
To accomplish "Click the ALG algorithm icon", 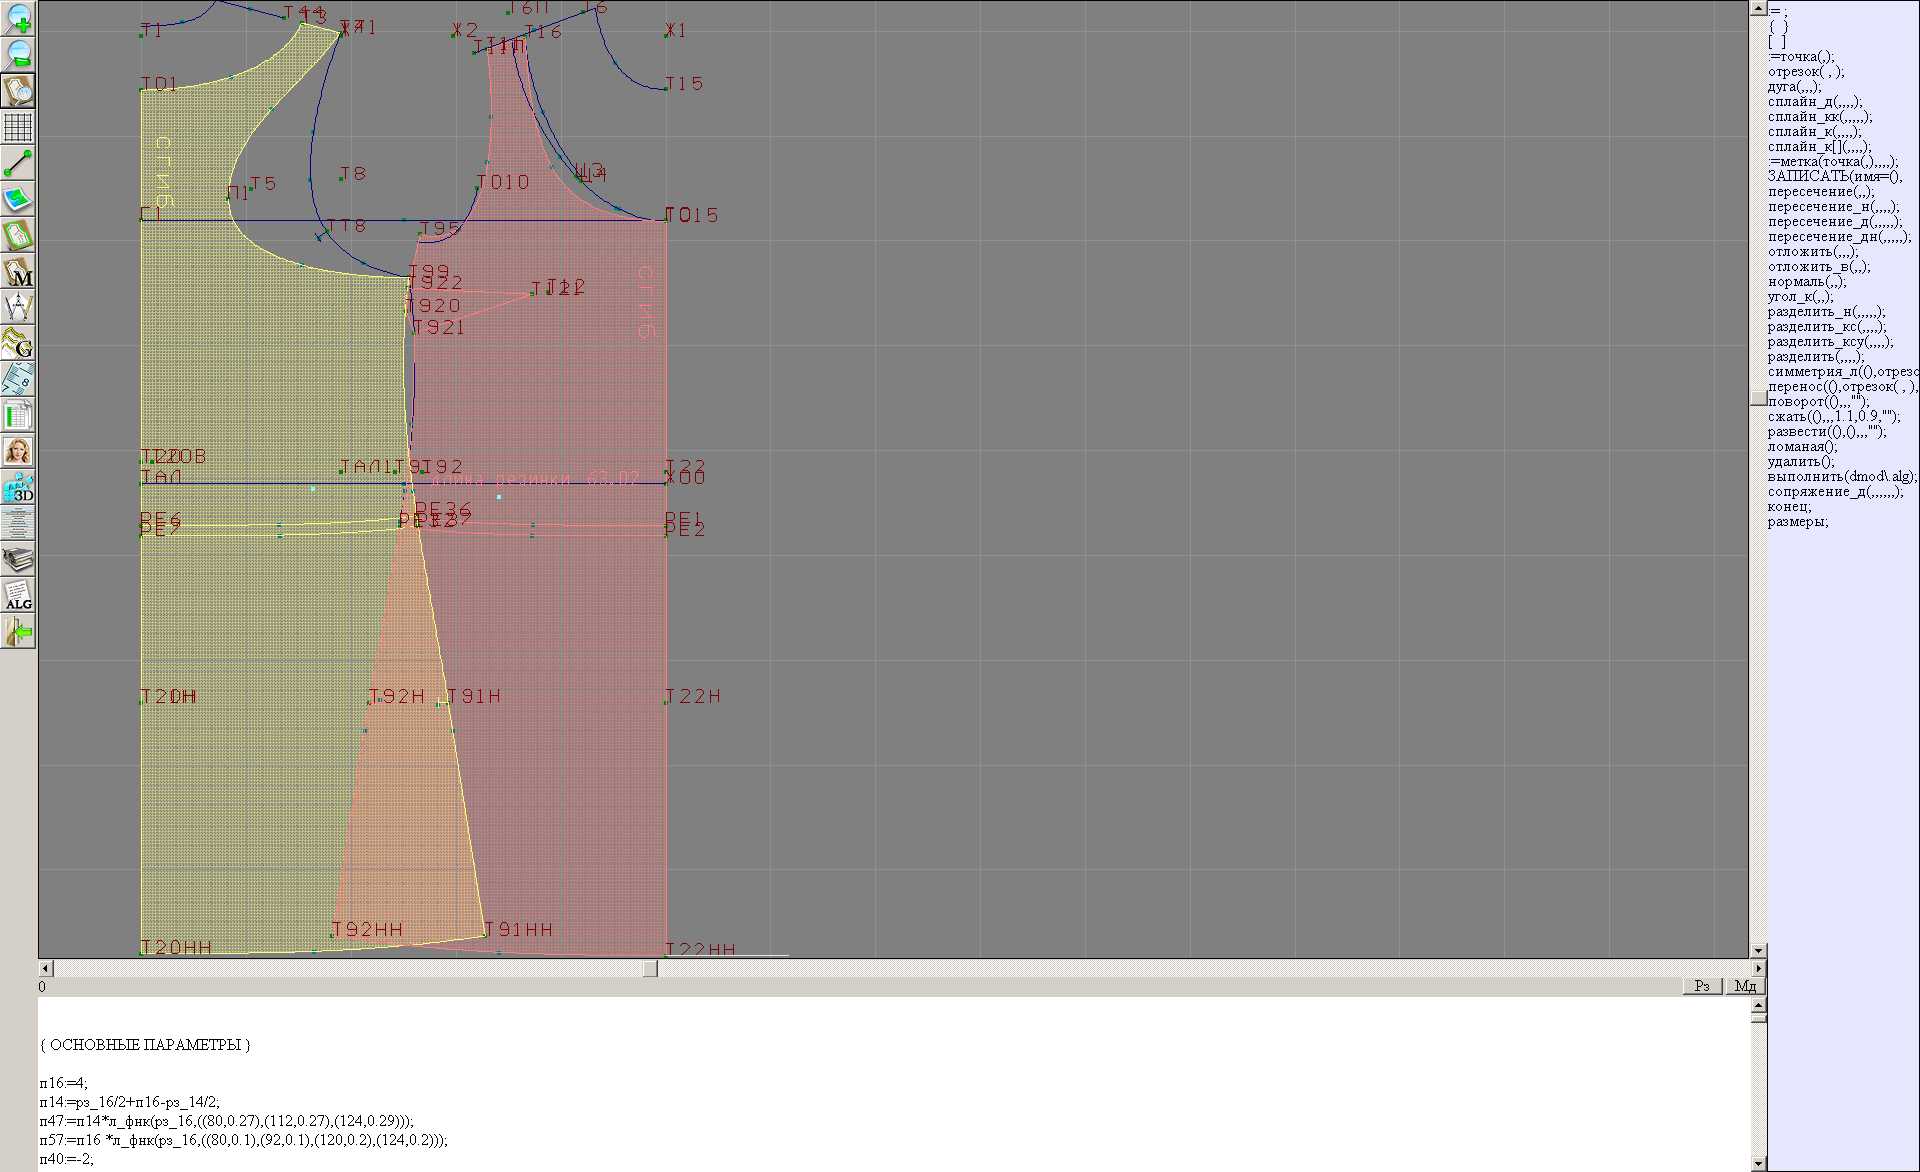I will [x=18, y=595].
